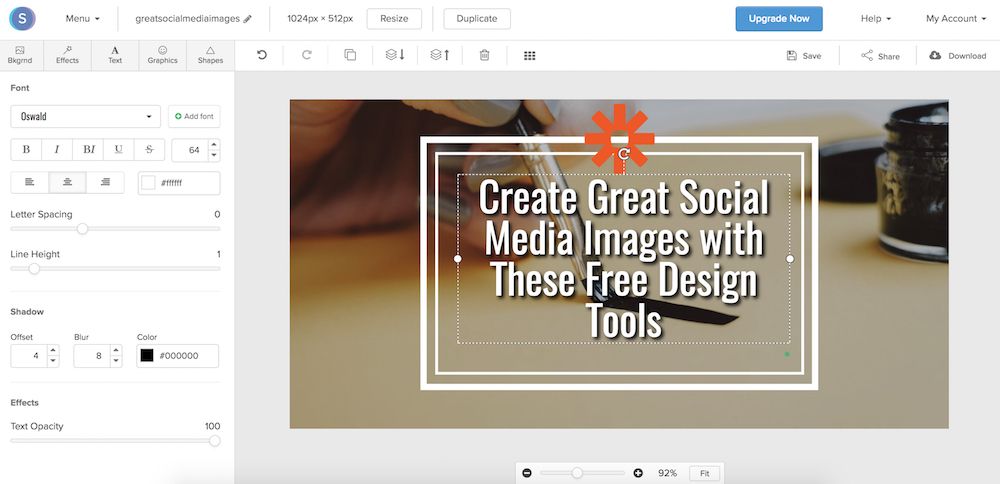Click the zoom-out minus icon

[x=527, y=472]
